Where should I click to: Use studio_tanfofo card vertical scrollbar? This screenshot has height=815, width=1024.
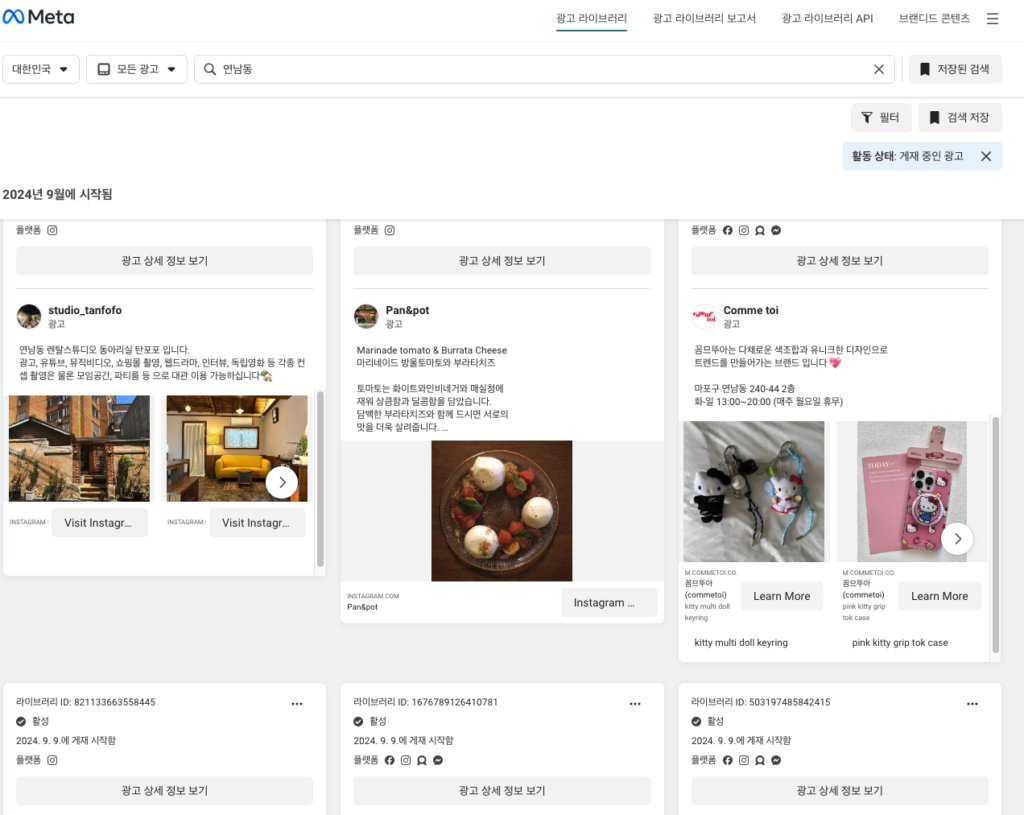(320, 479)
